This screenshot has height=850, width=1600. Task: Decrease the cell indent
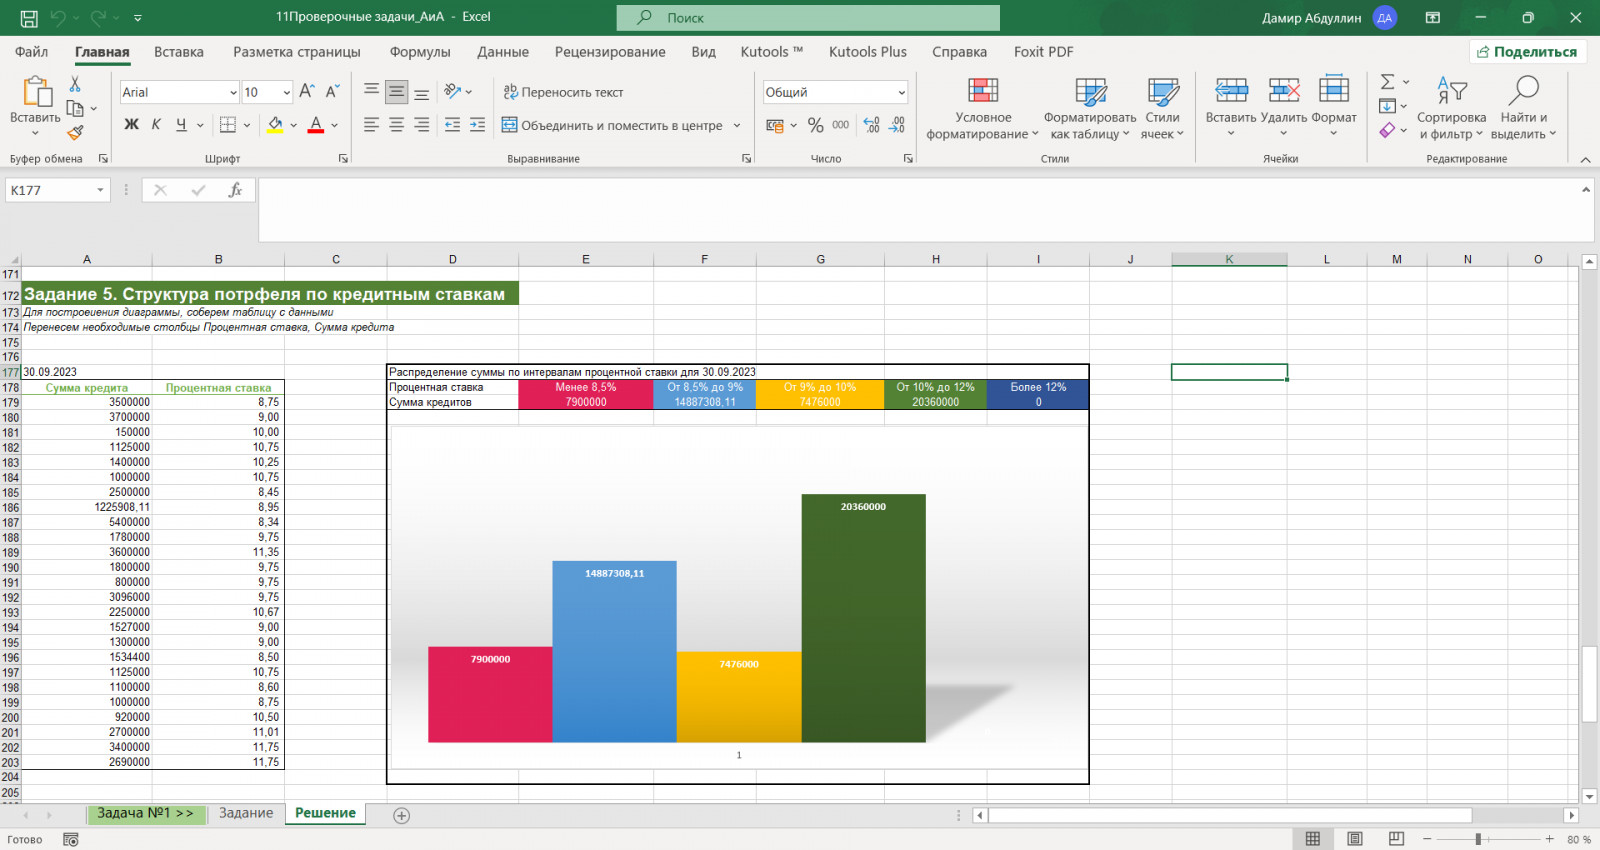click(x=452, y=125)
